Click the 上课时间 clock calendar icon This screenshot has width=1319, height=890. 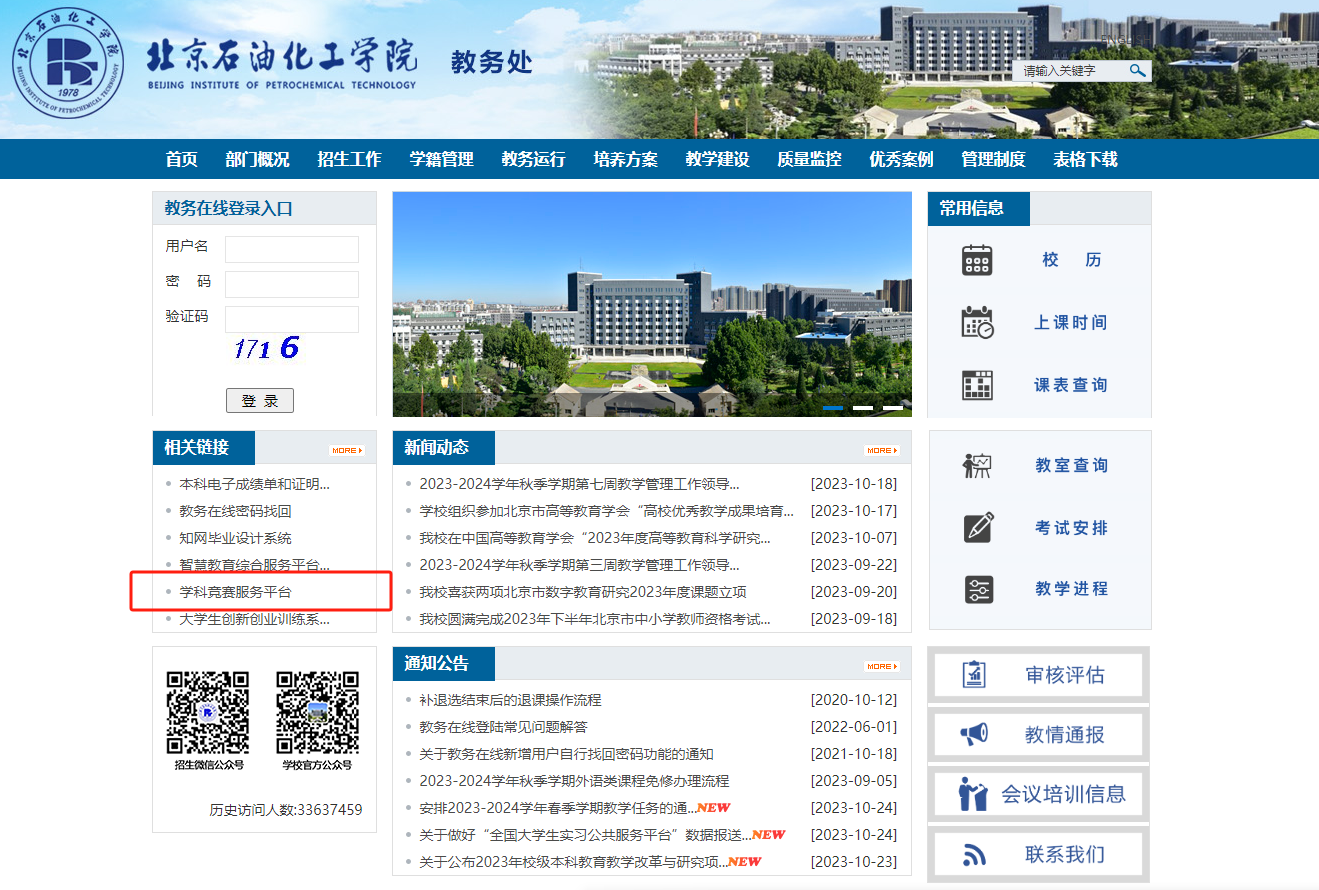click(977, 323)
